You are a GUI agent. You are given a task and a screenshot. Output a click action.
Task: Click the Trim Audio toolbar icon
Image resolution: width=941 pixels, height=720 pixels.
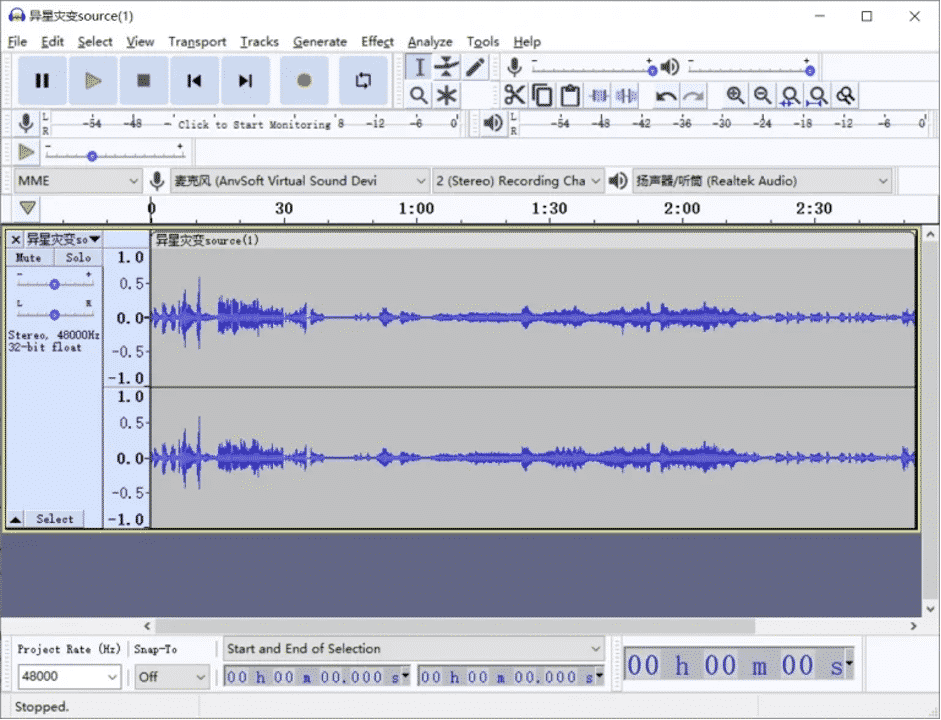[x=598, y=95]
